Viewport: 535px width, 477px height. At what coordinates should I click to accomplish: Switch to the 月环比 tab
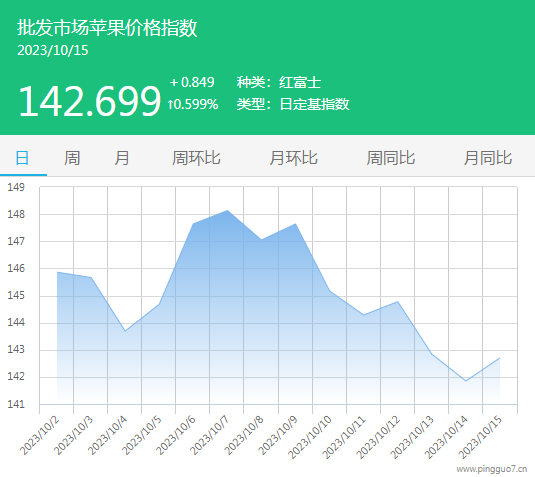pyautogui.click(x=293, y=158)
